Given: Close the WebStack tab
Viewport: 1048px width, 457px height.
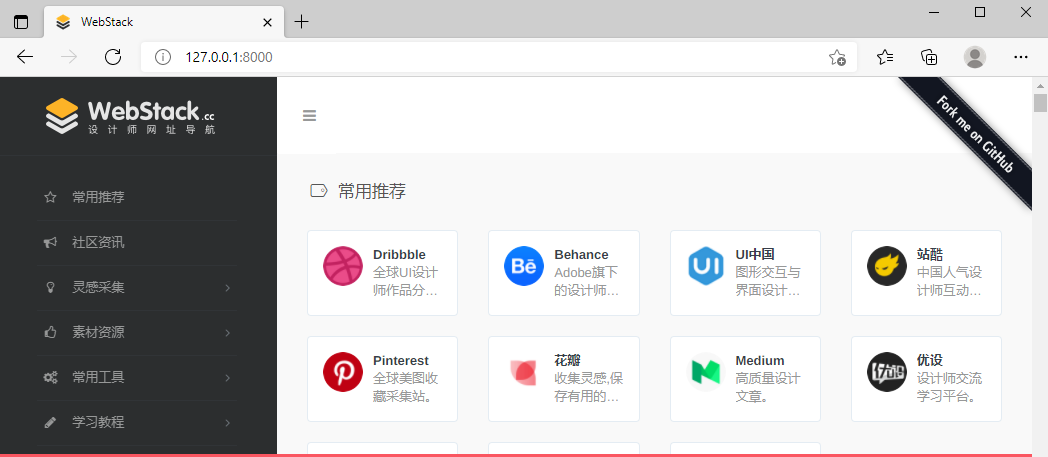Looking at the screenshot, I should point(267,22).
